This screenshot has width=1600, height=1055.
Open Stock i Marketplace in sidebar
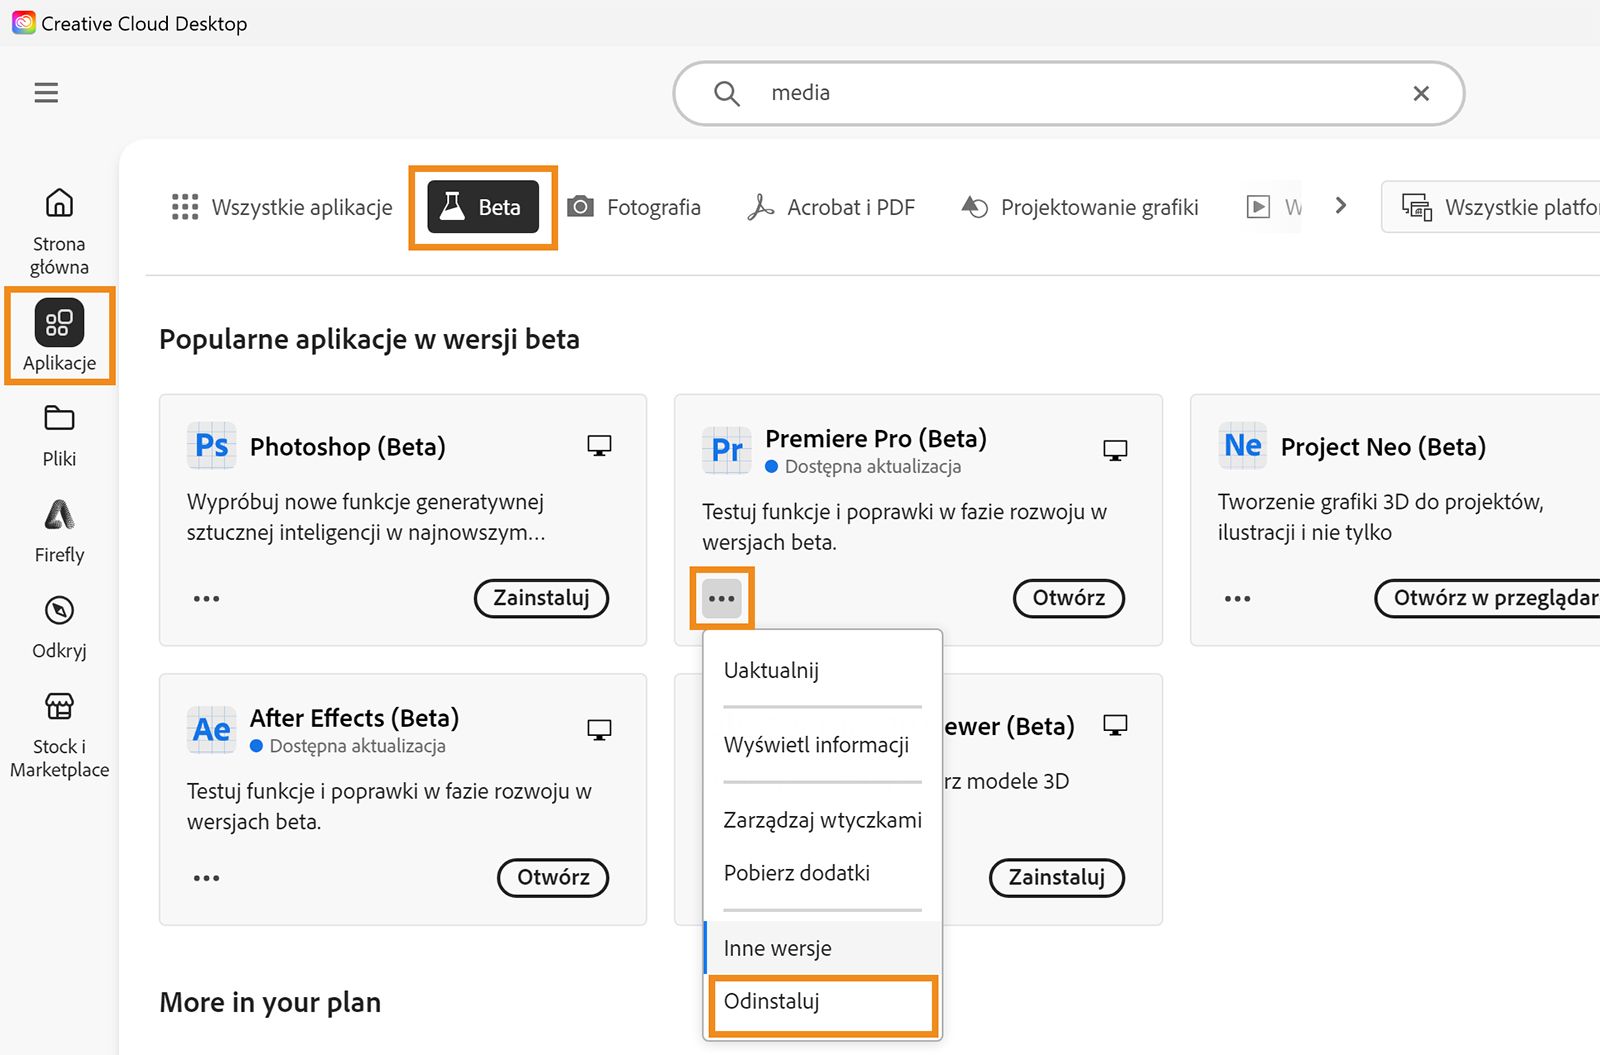[x=59, y=736]
